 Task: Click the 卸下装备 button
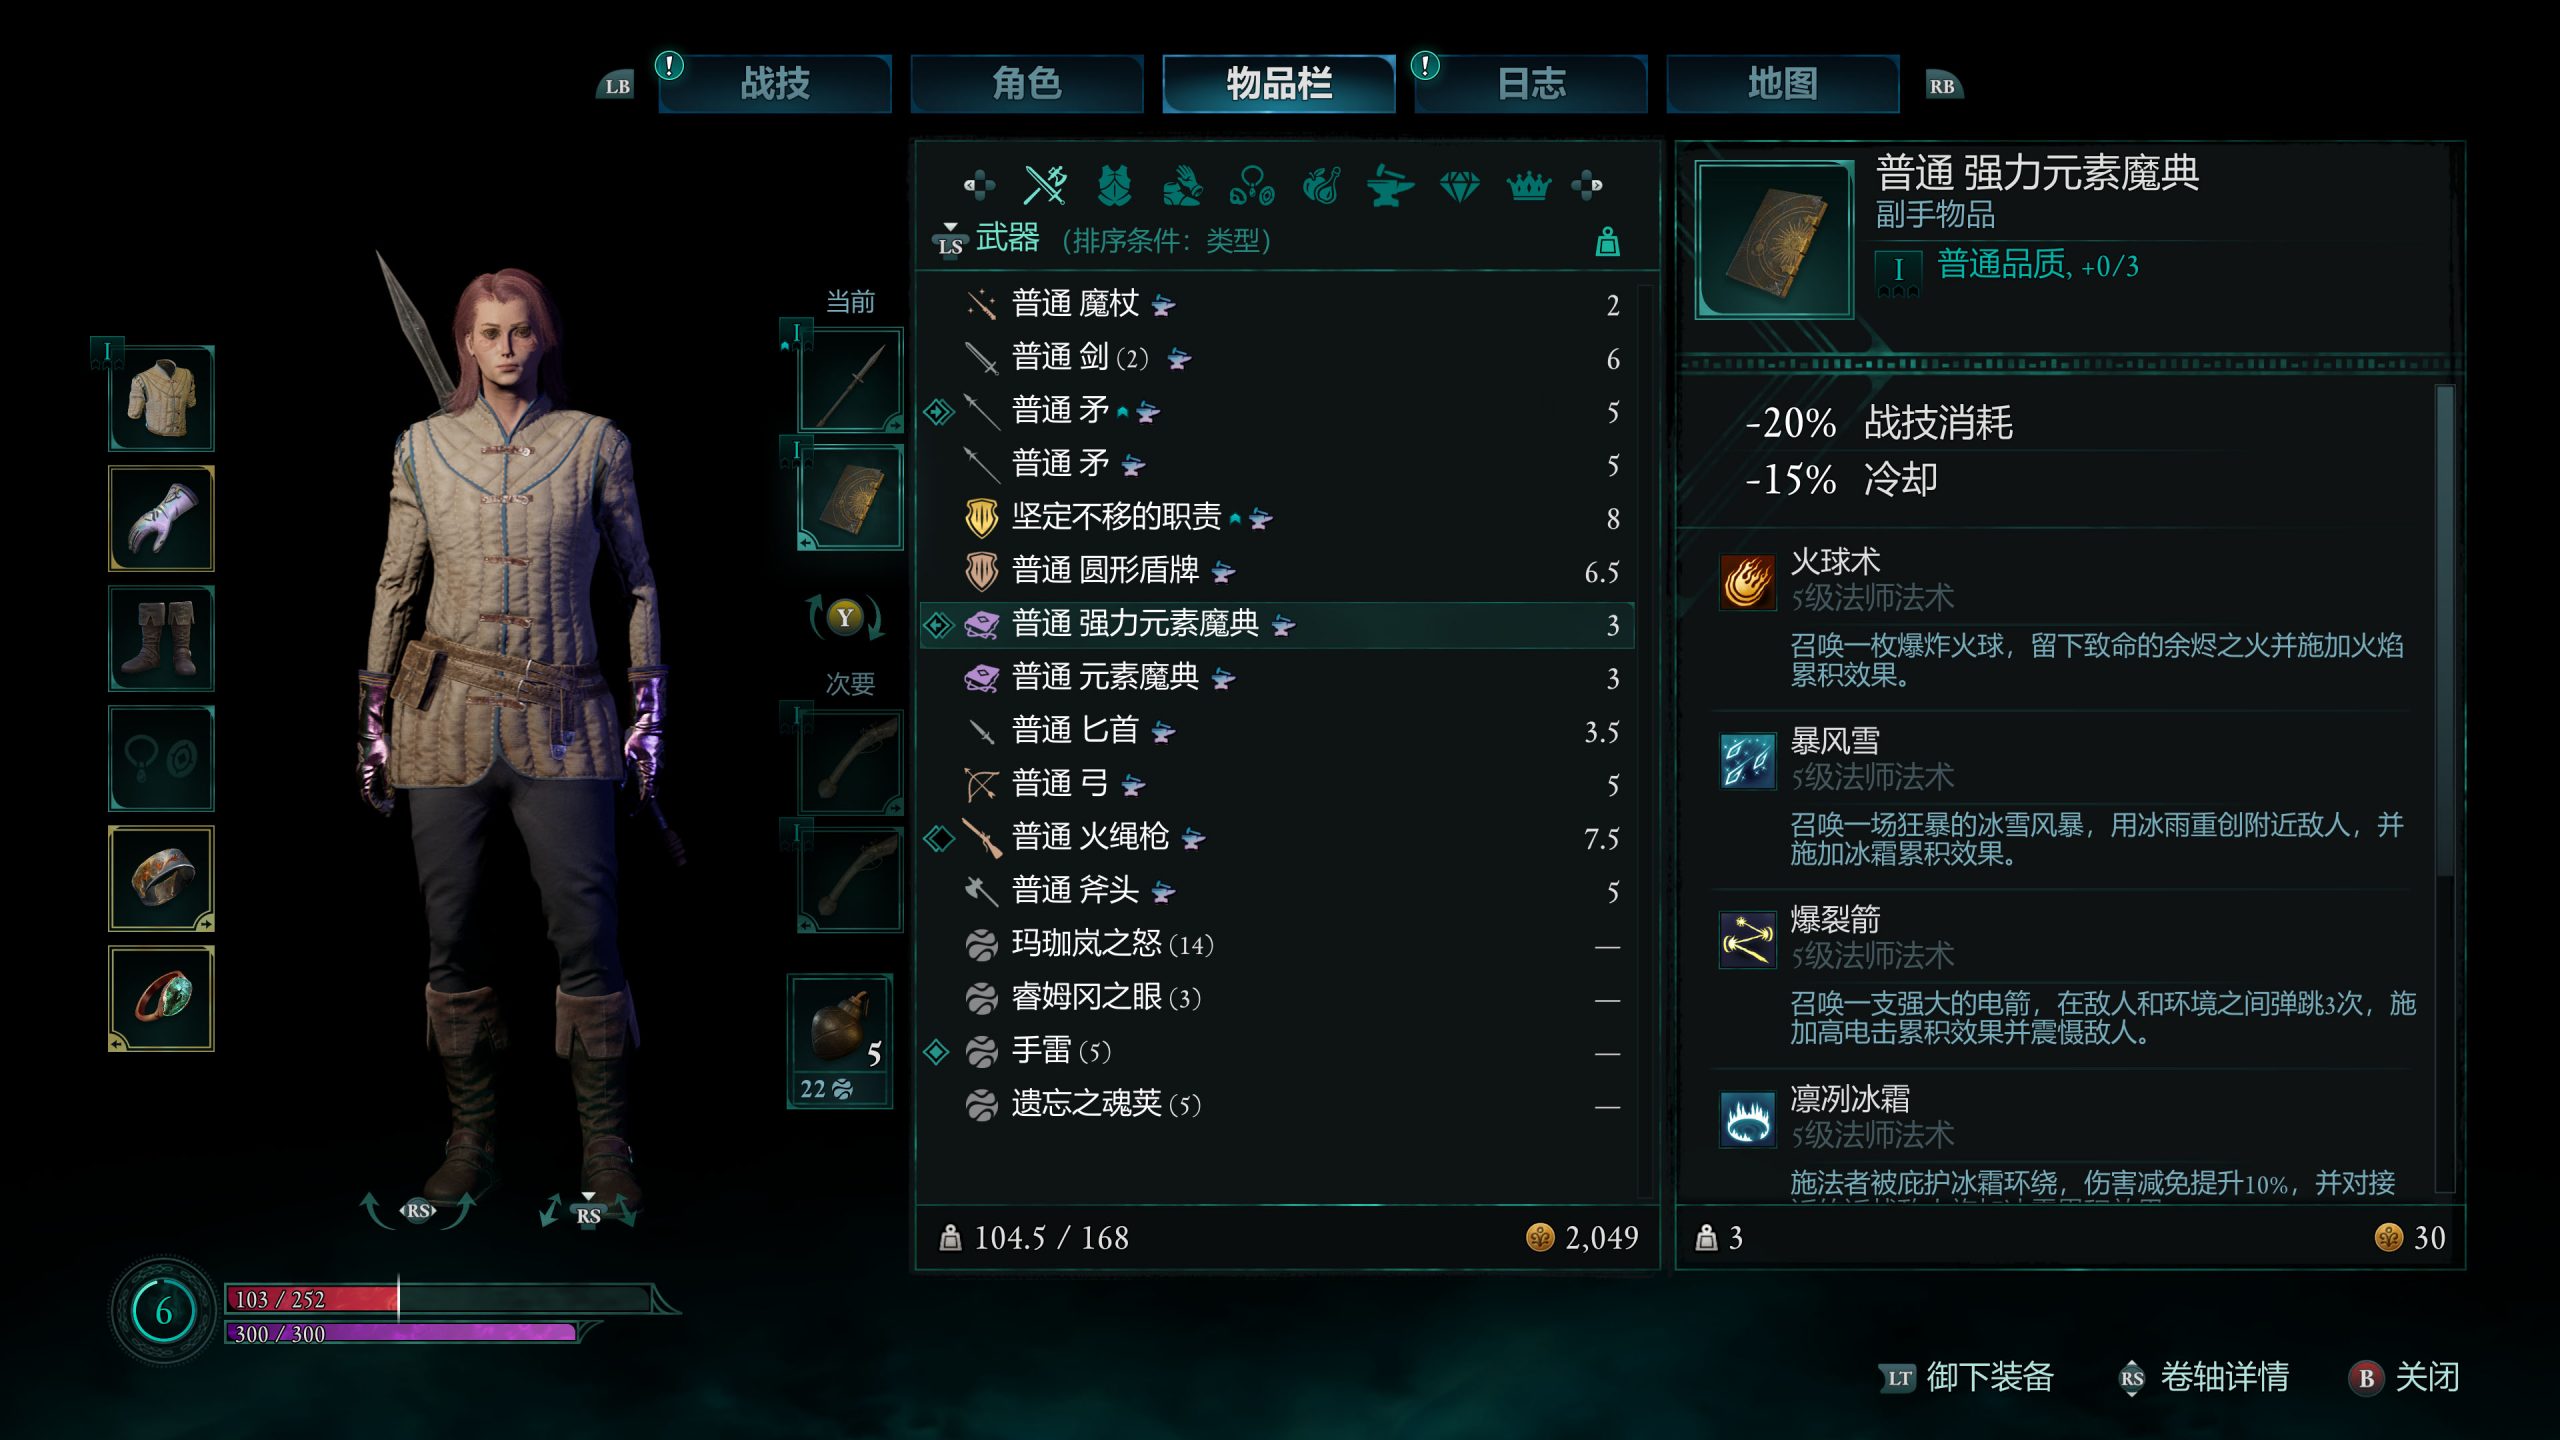point(1966,1377)
